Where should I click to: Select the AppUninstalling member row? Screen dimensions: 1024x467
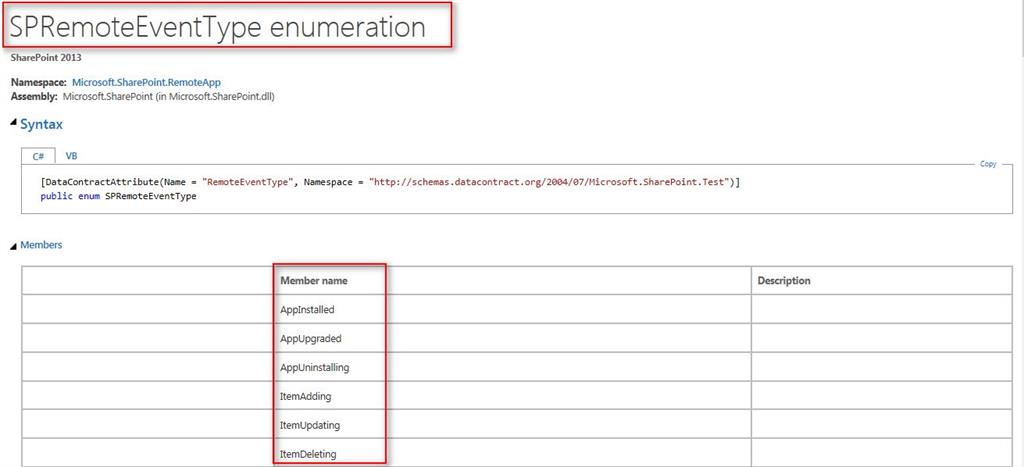coord(315,367)
